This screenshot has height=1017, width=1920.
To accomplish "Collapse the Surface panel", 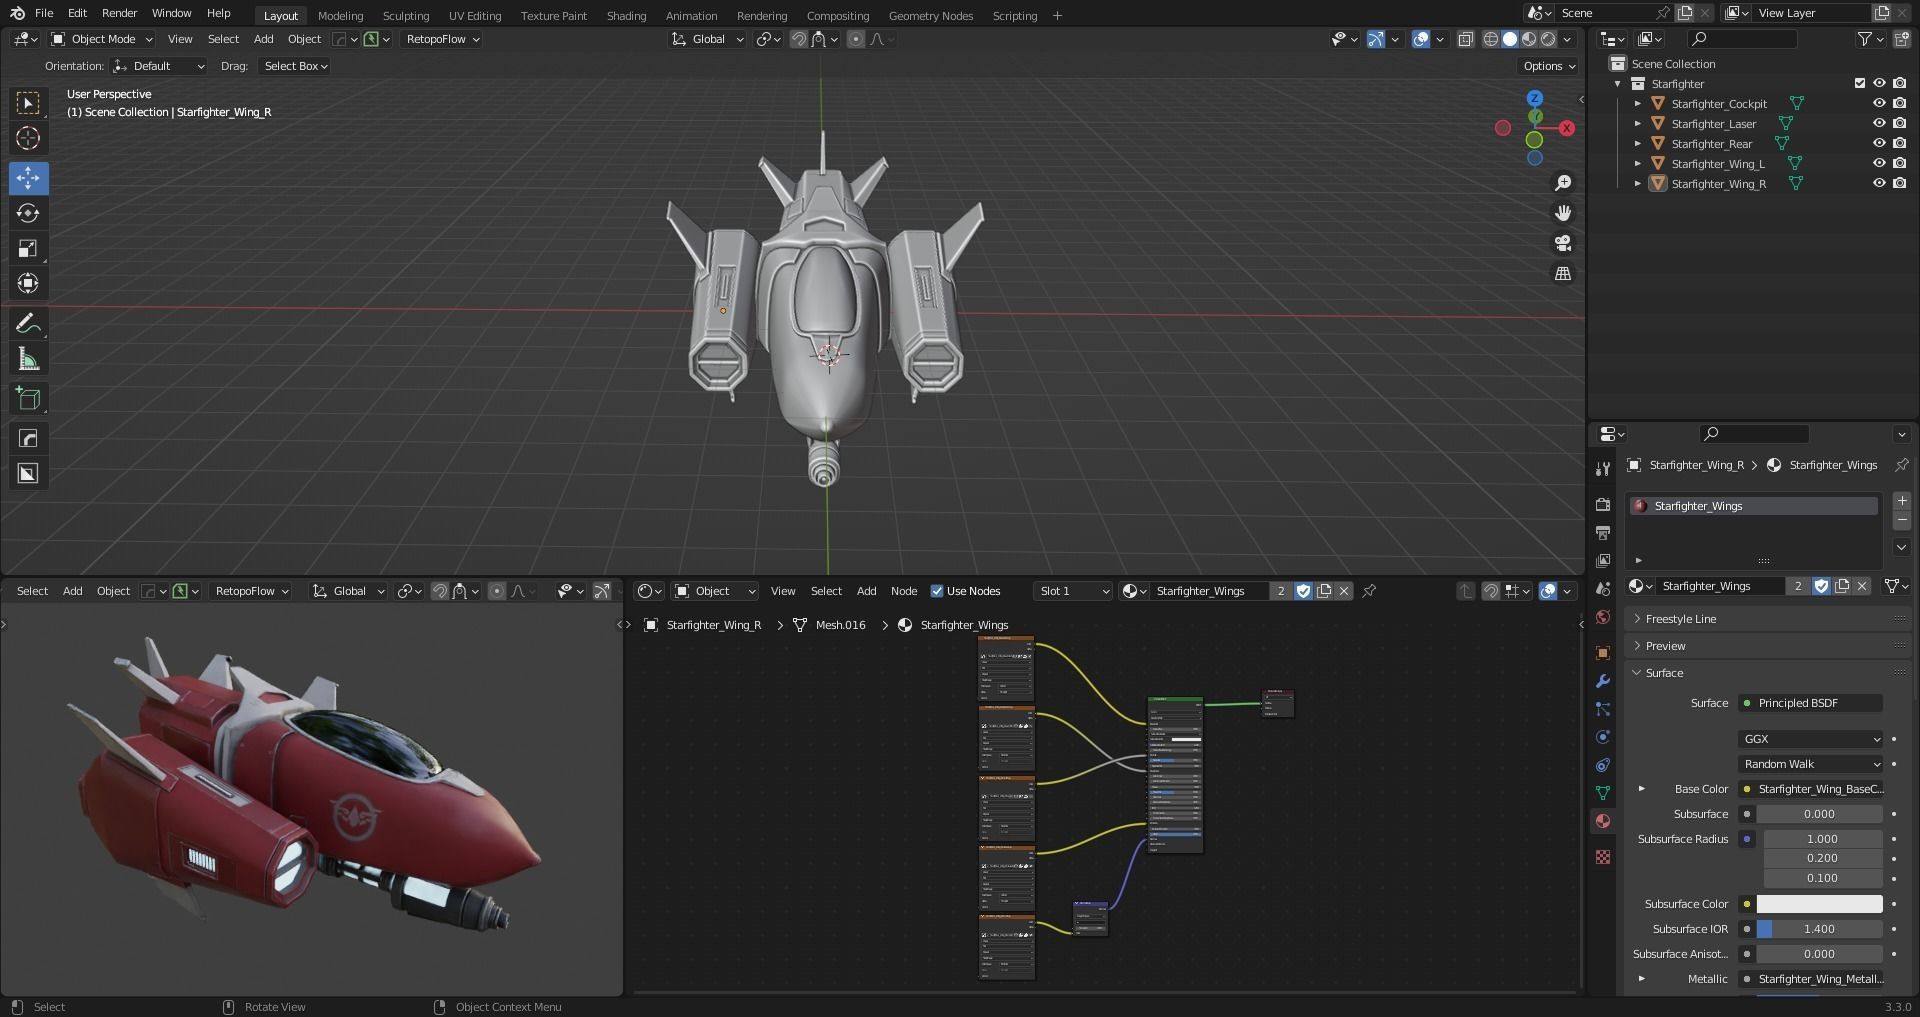I will pos(1665,673).
